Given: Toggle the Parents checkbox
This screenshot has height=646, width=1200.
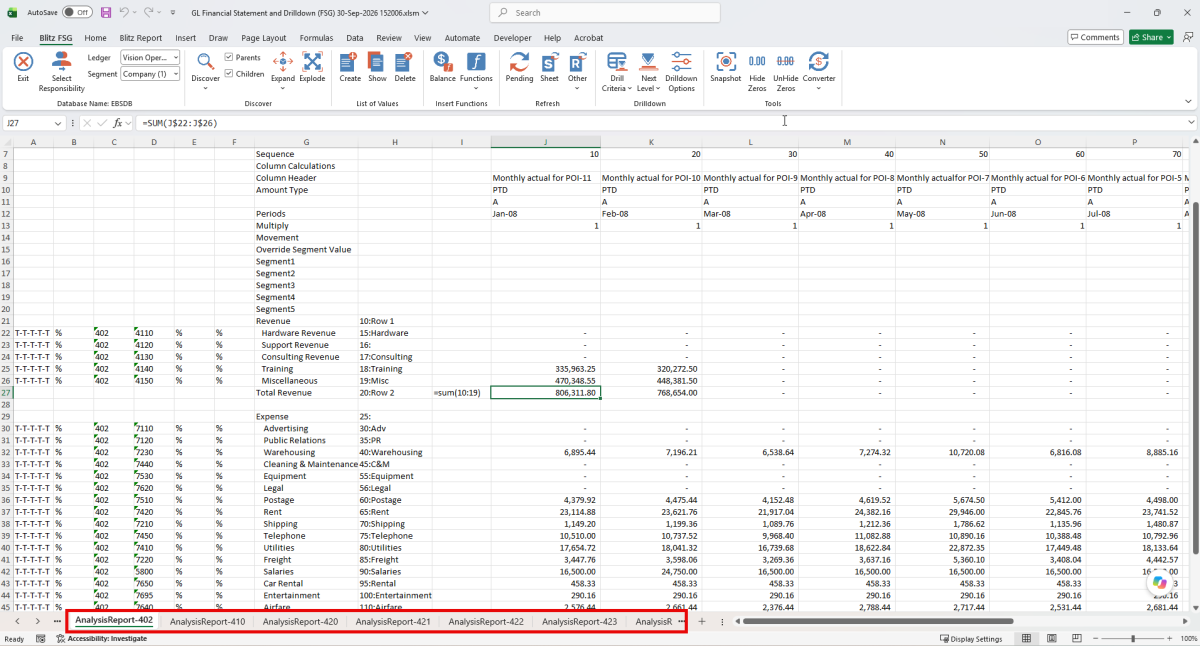Looking at the screenshot, I should (x=230, y=58).
